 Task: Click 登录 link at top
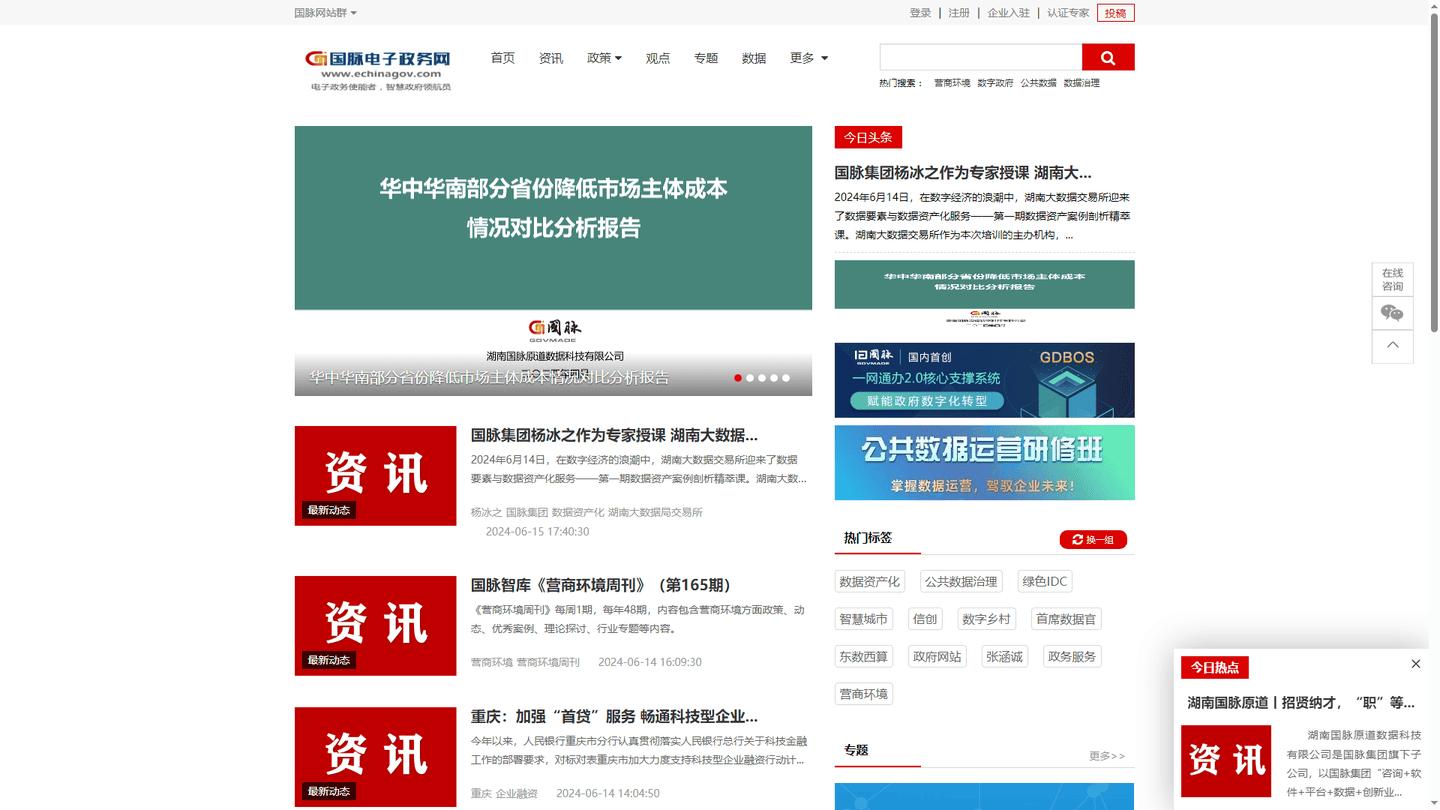point(920,13)
